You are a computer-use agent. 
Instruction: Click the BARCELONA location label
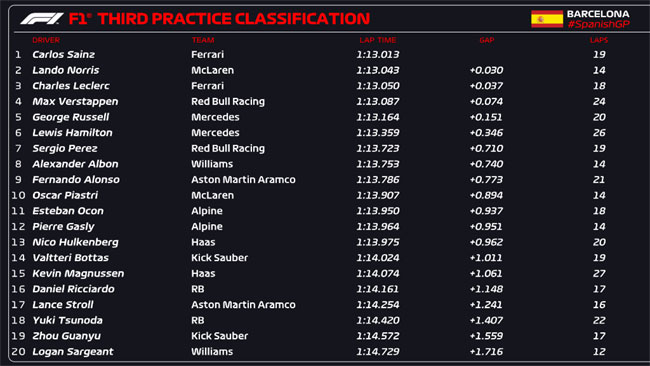[598, 14]
